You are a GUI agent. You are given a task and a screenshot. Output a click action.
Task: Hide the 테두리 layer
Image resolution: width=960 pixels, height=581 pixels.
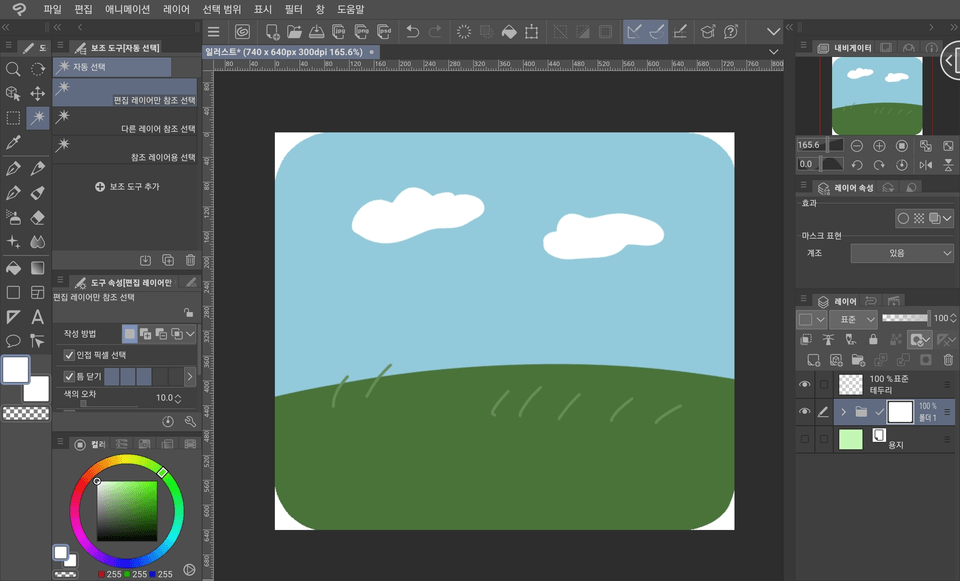805,383
